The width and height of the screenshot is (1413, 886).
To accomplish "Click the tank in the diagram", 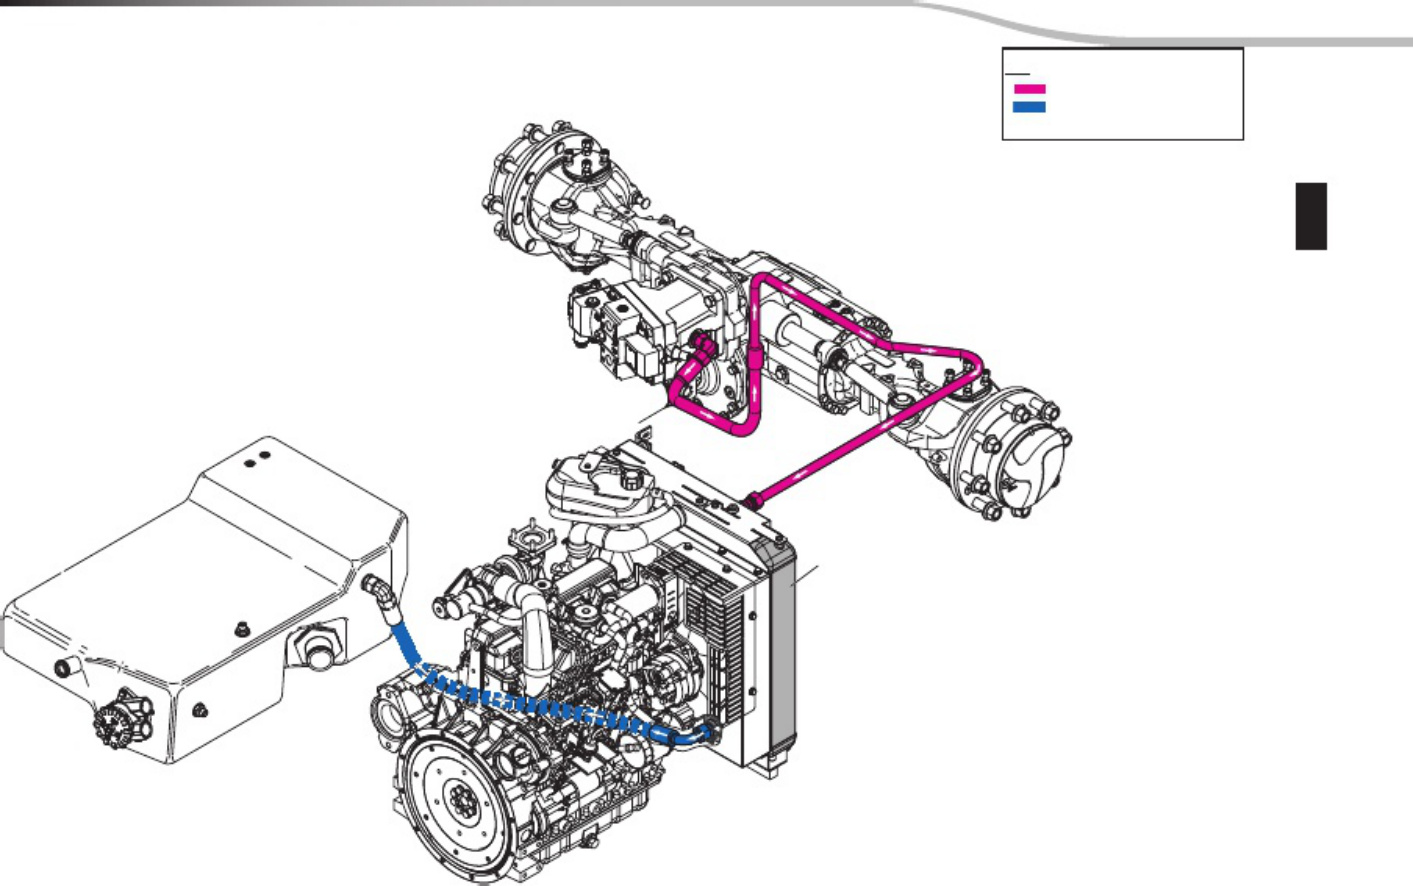I will tap(206, 599).
